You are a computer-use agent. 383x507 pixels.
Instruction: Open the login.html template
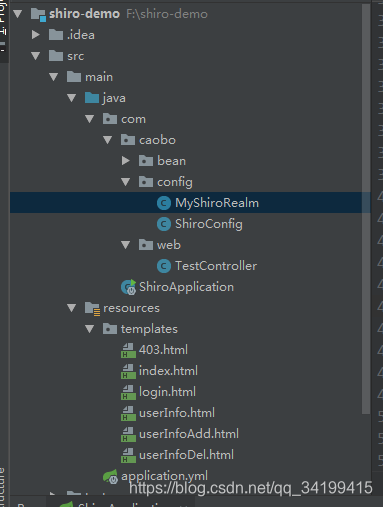167,392
